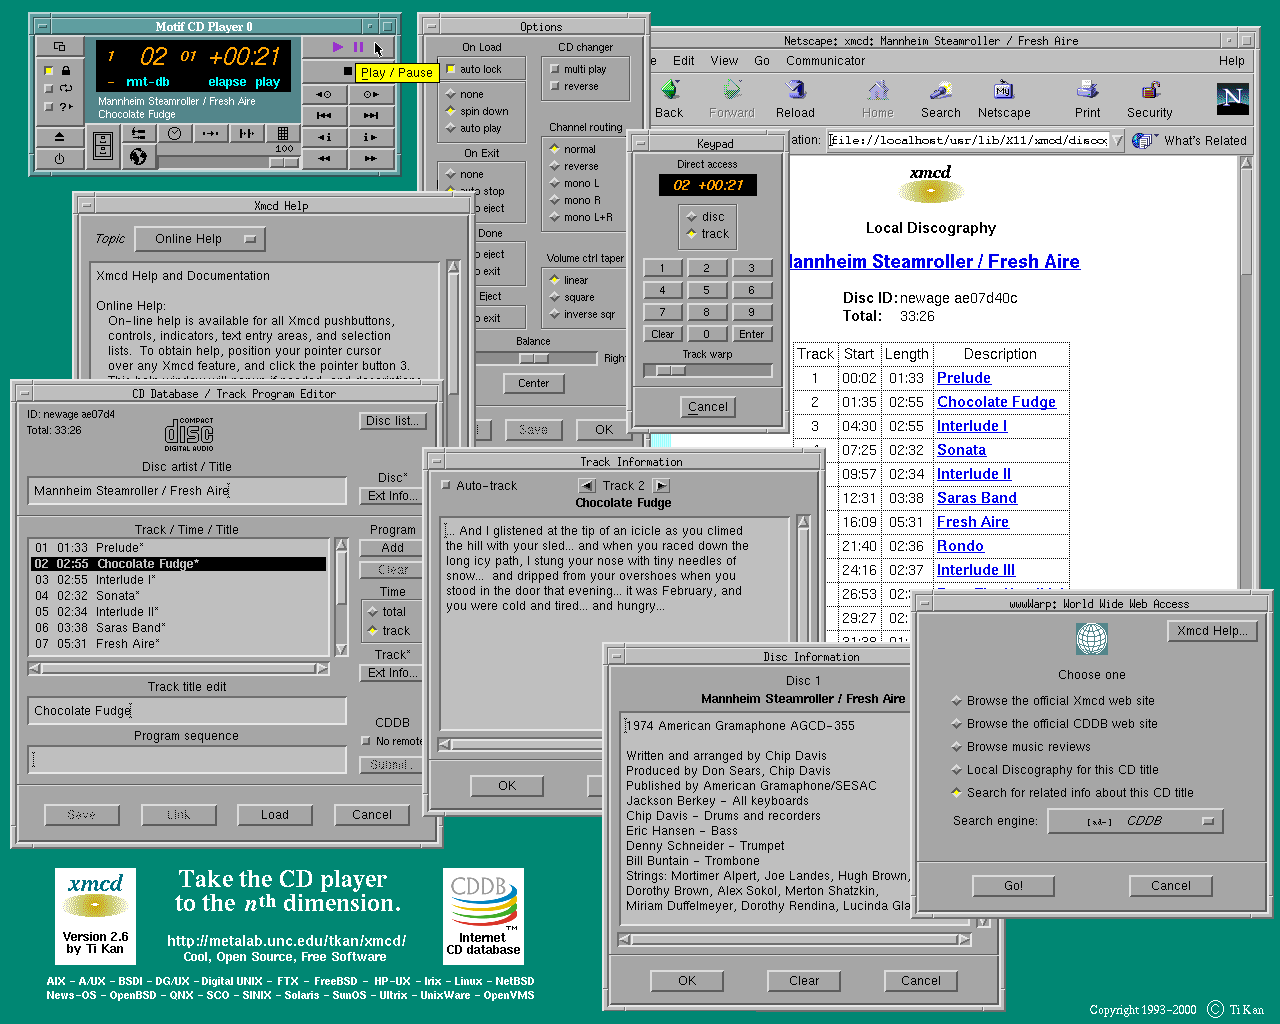Enable the Auto-track checkbox
This screenshot has width=1280, height=1024.
pos(446,486)
